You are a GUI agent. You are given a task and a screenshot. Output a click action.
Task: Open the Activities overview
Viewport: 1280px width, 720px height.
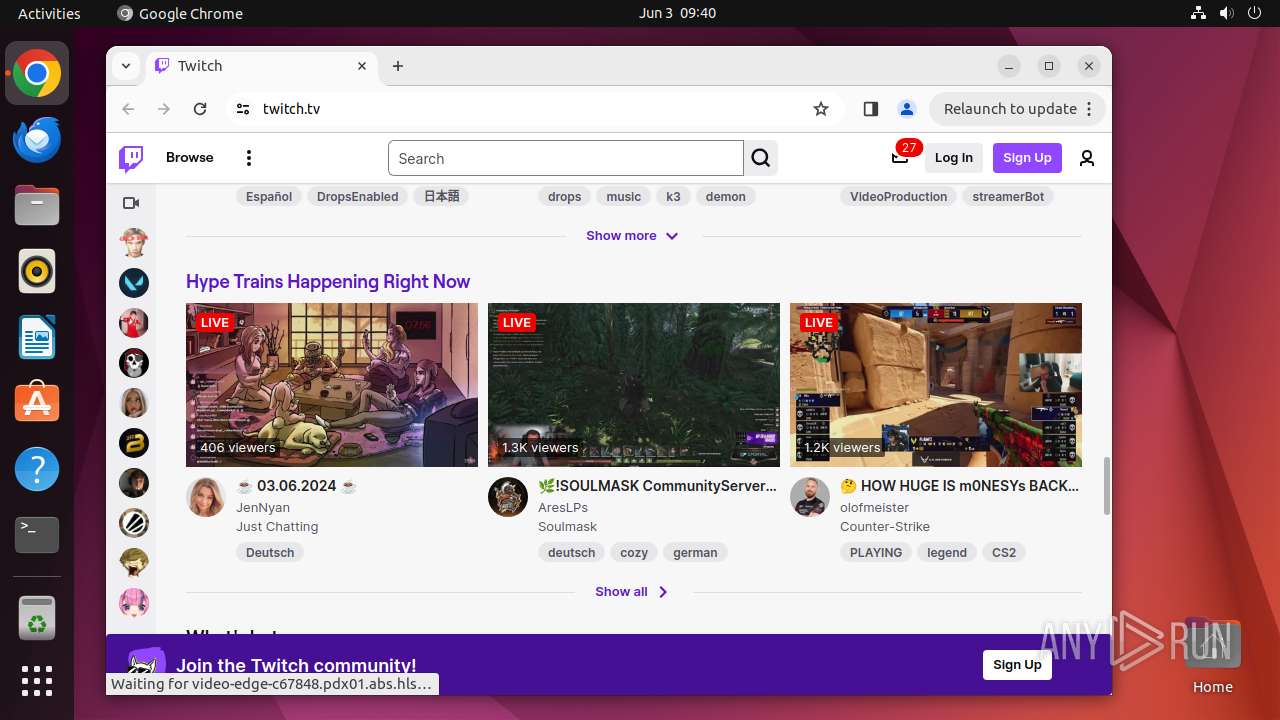pyautogui.click(x=49, y=13)
